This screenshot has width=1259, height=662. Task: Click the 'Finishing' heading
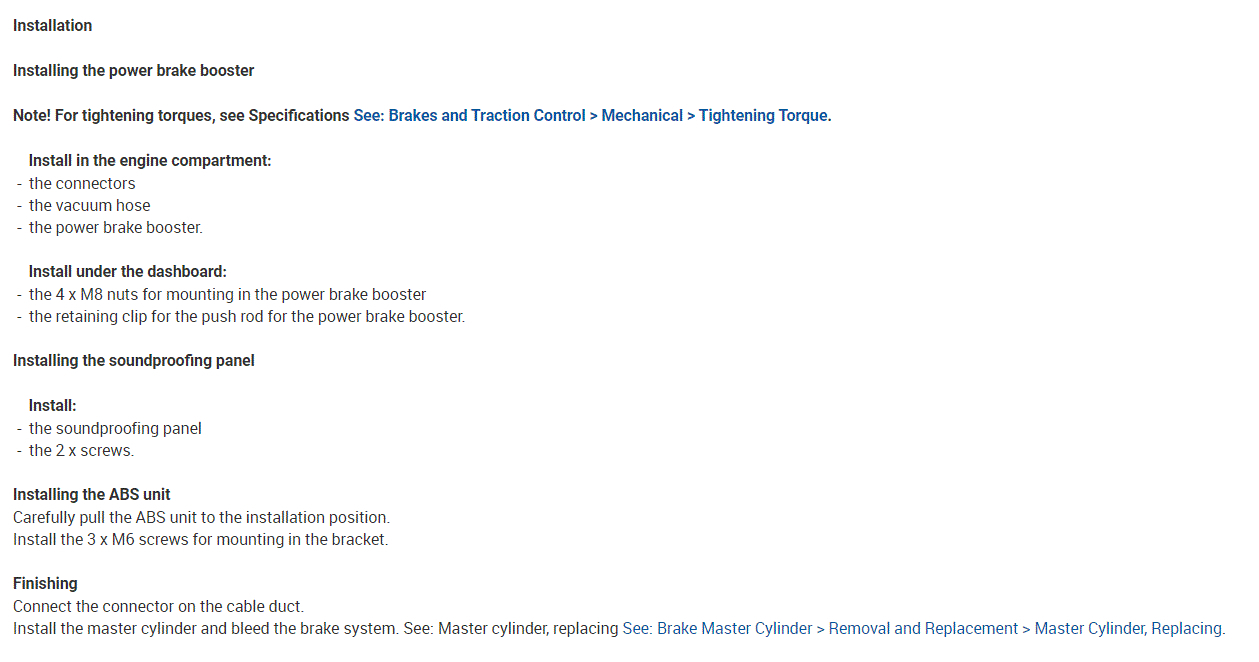[45, 584]
